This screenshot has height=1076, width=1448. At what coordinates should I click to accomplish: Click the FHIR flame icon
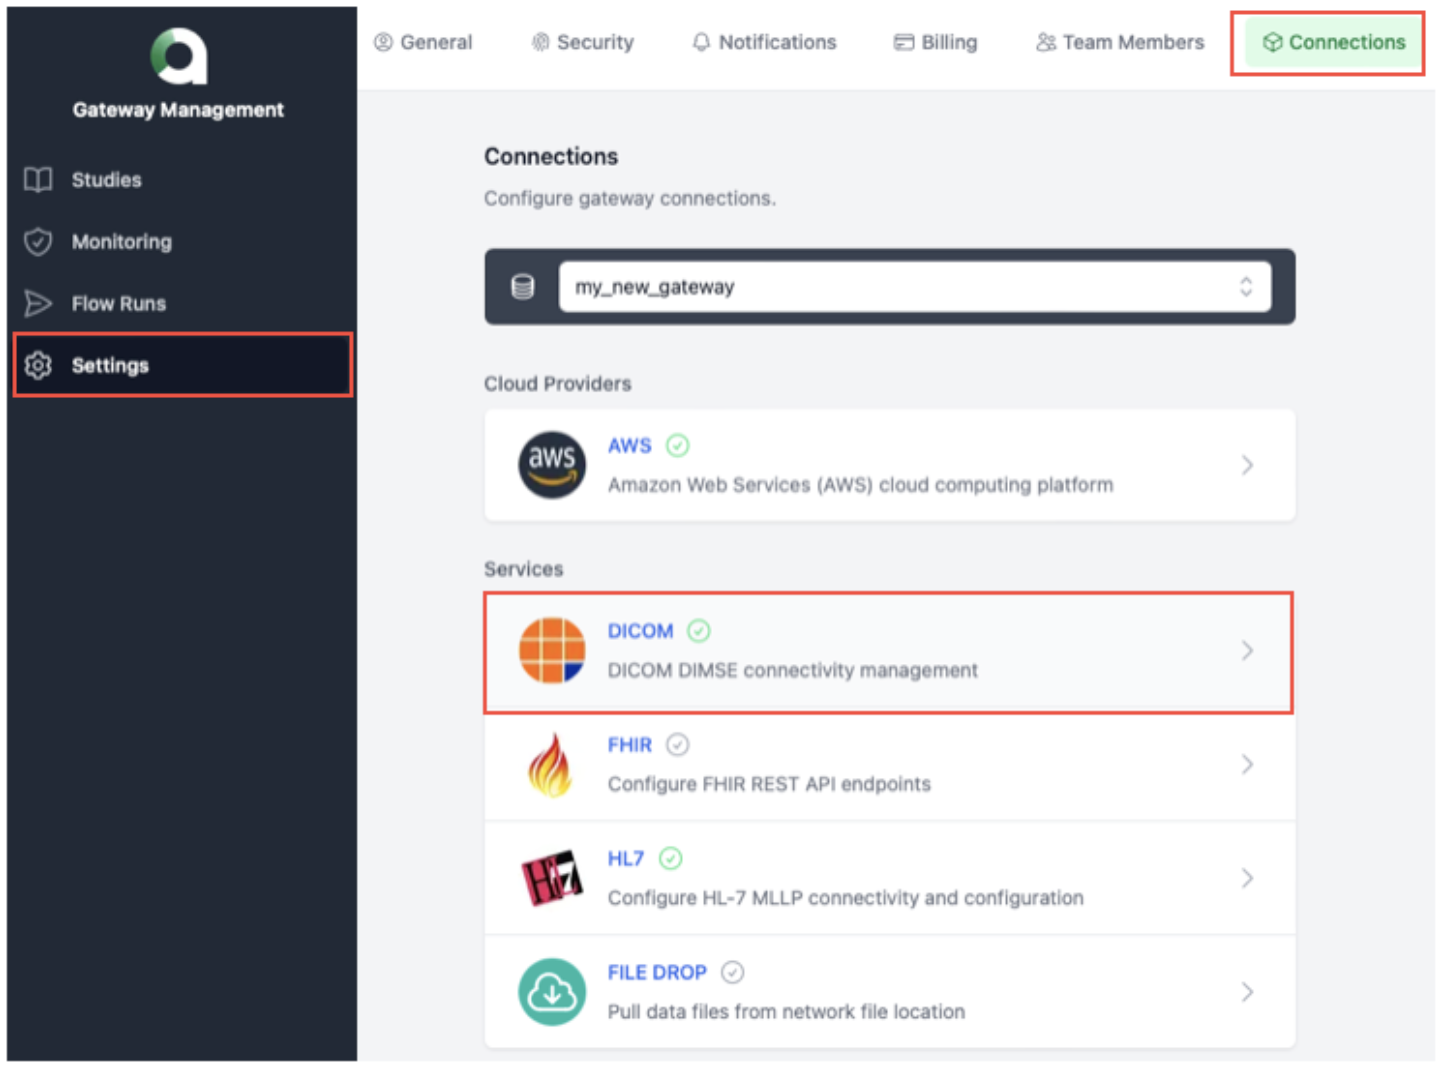550,765
